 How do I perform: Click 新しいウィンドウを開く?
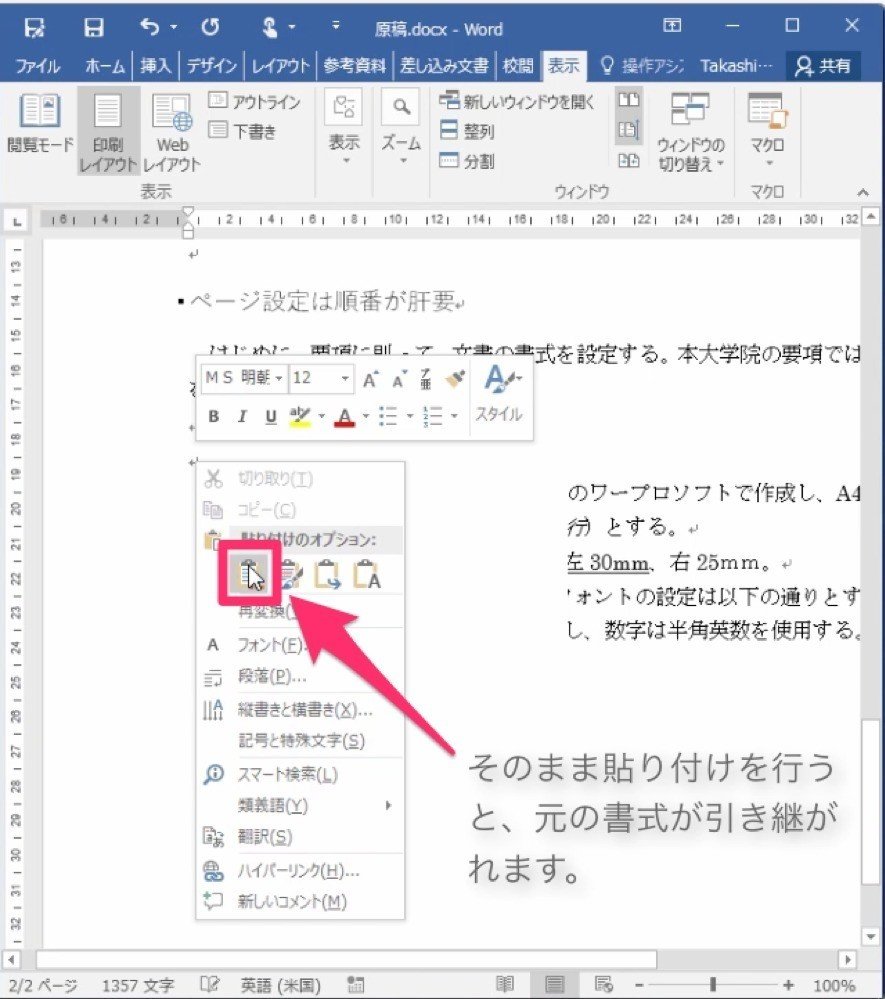point(517,101)
